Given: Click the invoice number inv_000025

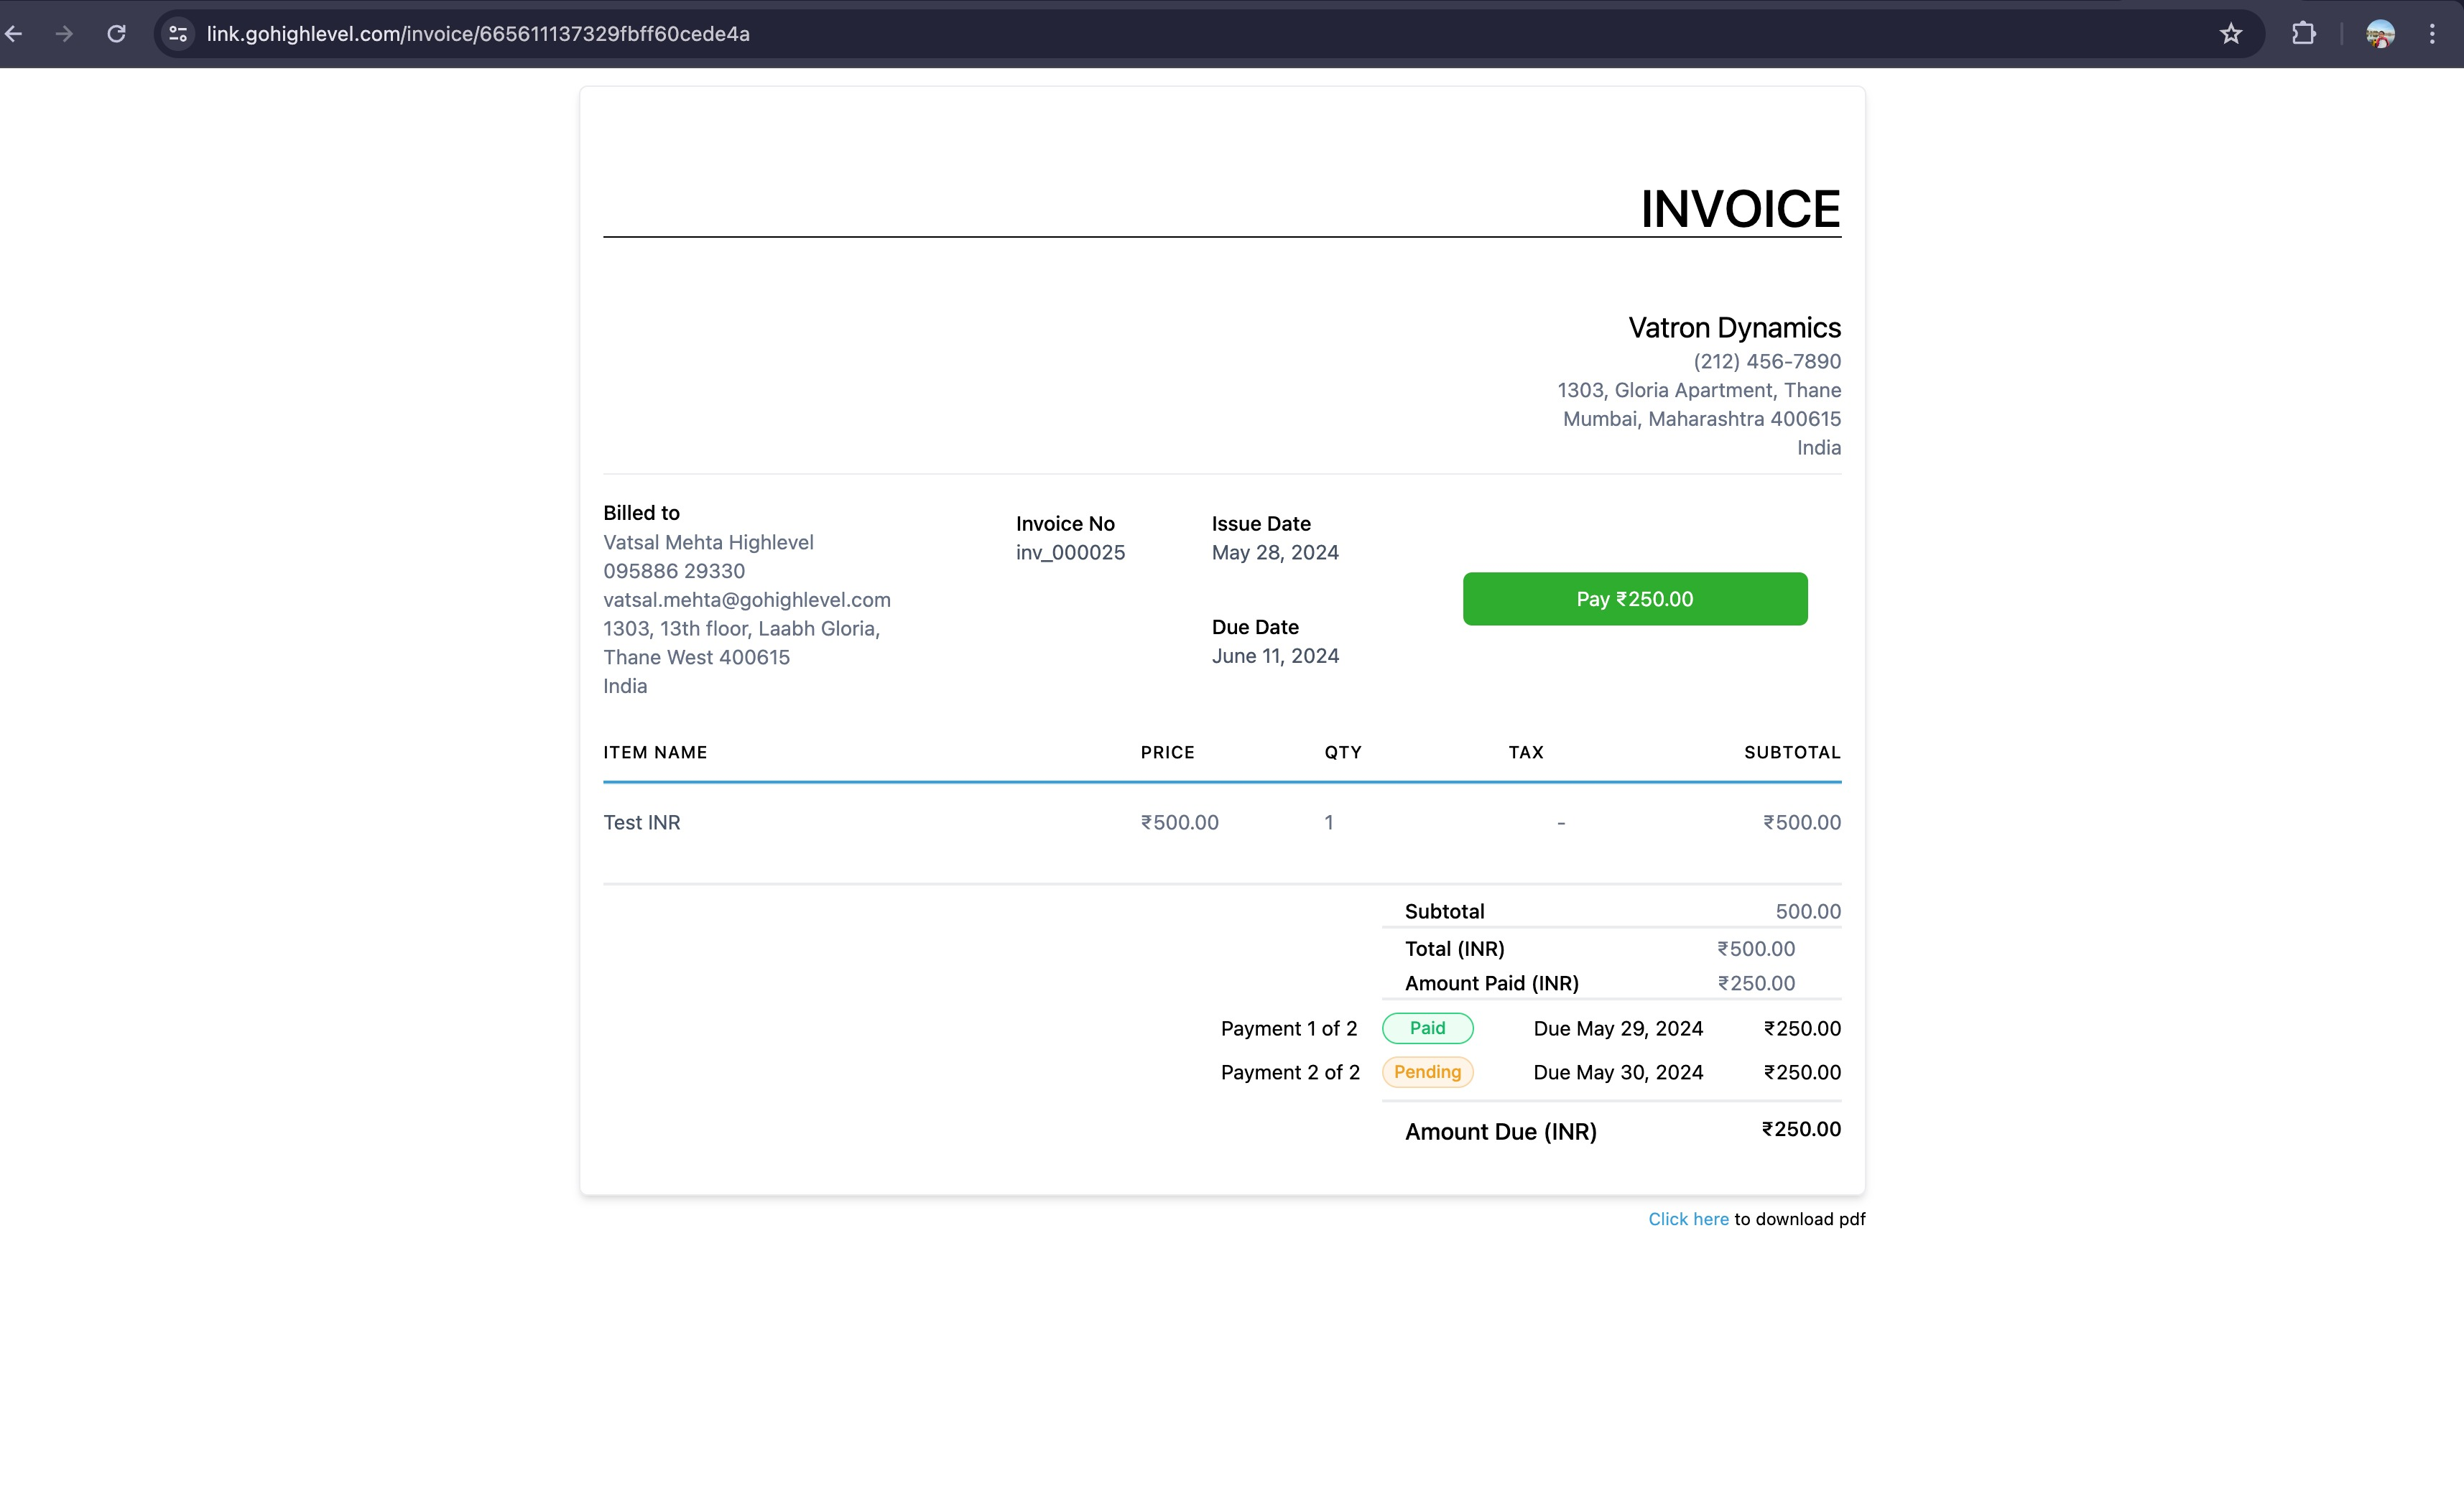Looking at the screenshot, I should tap(1070, 553).
